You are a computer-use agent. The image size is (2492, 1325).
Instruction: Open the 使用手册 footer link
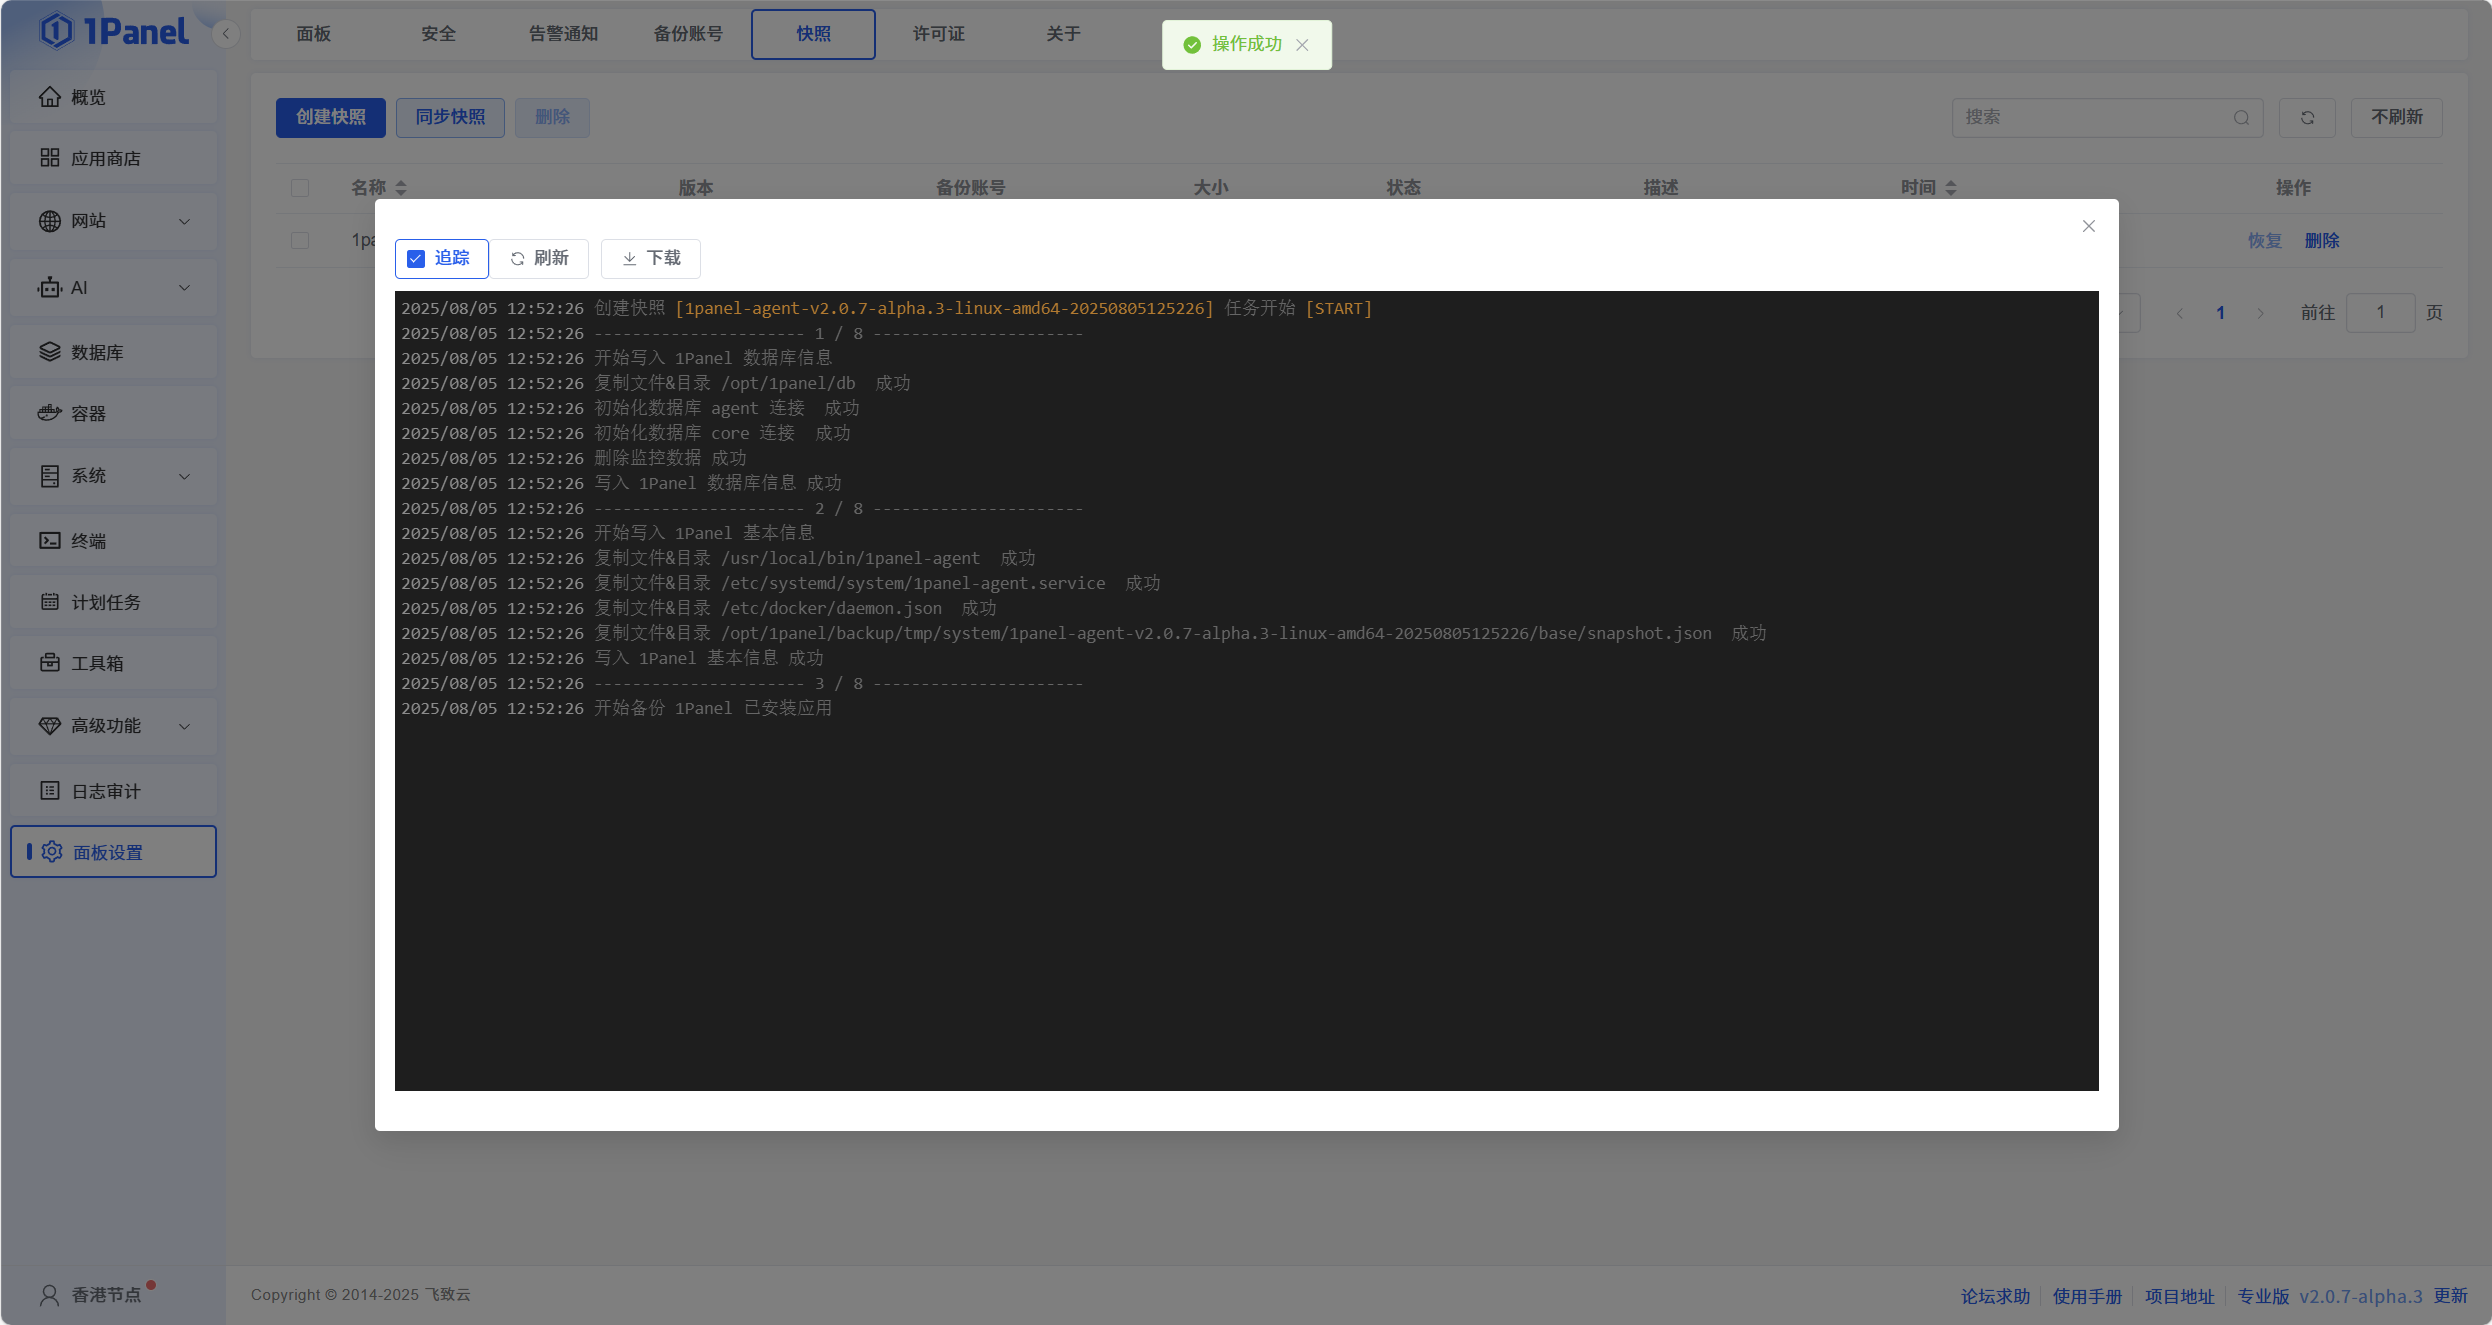coord(2087,1296)
